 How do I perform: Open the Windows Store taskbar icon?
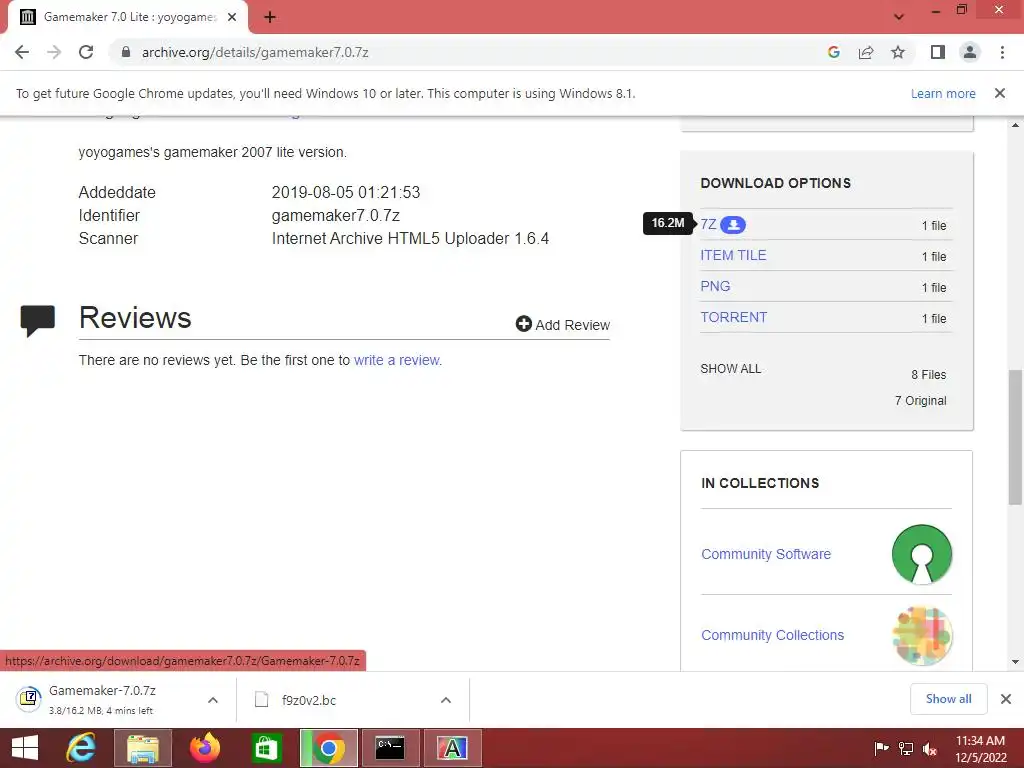click(x=266, y=748)
